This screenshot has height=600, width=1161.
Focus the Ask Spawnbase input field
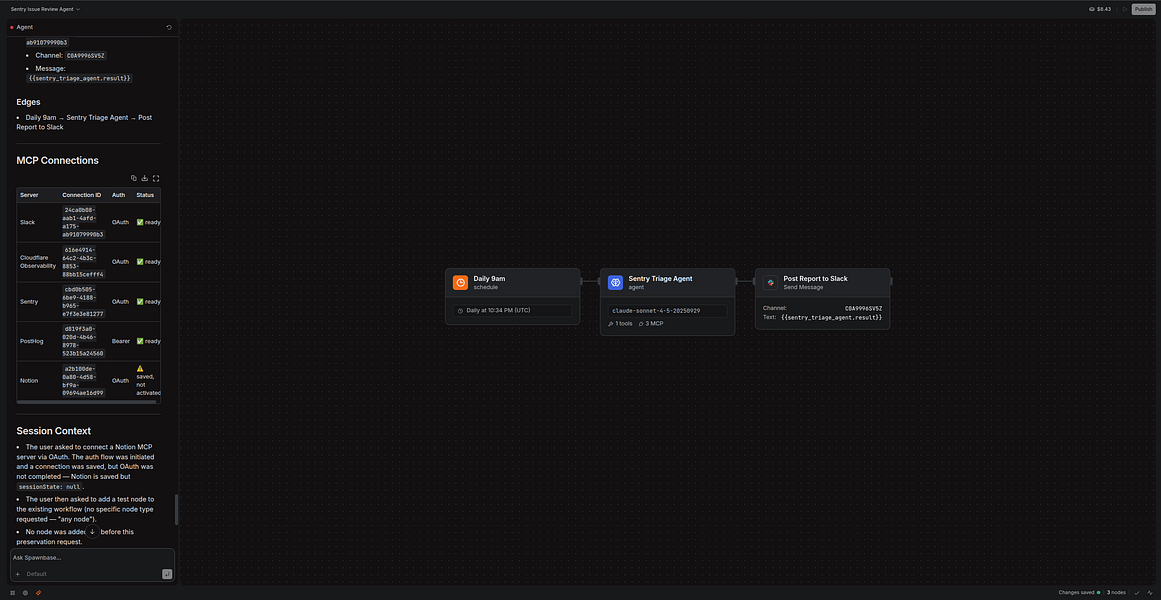coord(93,557)
